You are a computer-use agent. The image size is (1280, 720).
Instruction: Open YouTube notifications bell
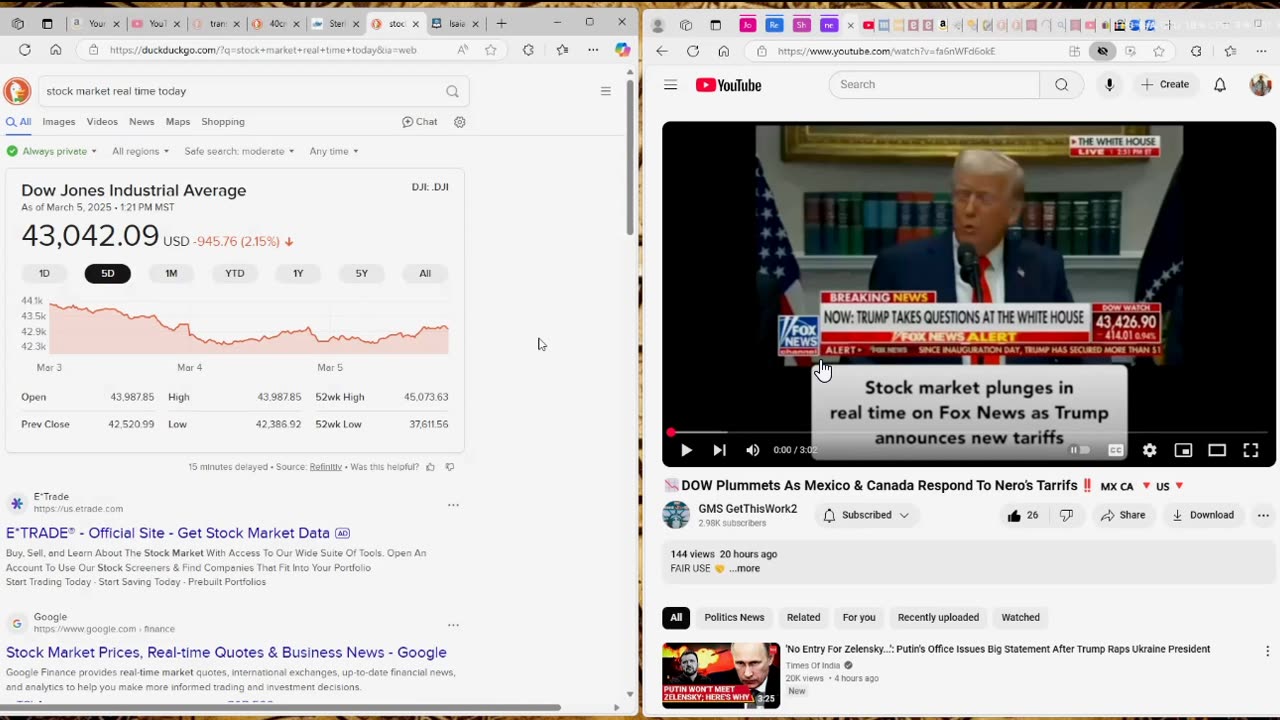click(1220, 85)
